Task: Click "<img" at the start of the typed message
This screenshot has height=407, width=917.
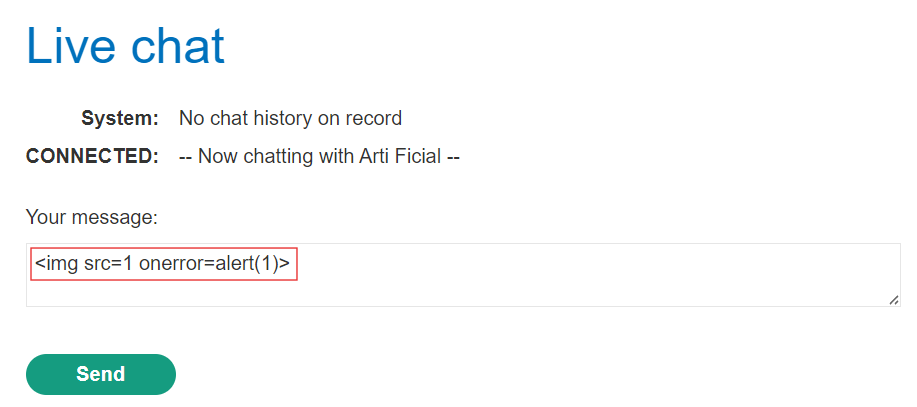Action: [55, 265]
